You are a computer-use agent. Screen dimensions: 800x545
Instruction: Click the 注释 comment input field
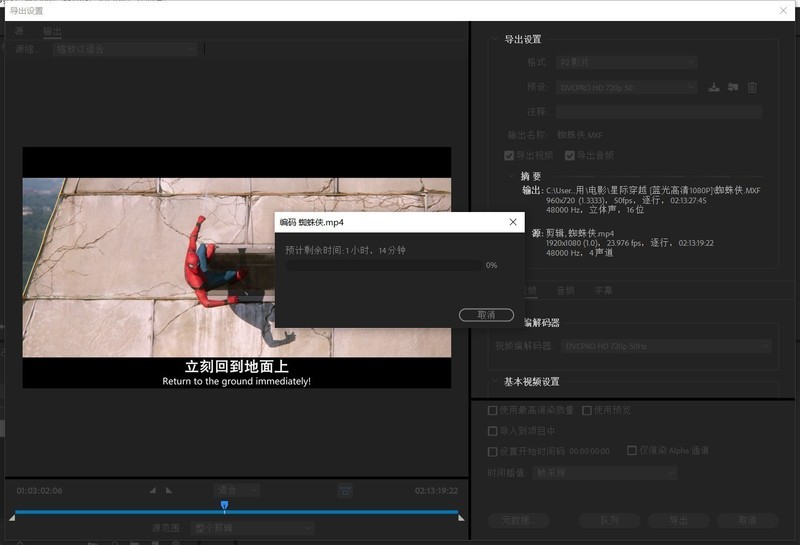pos(659,112)
